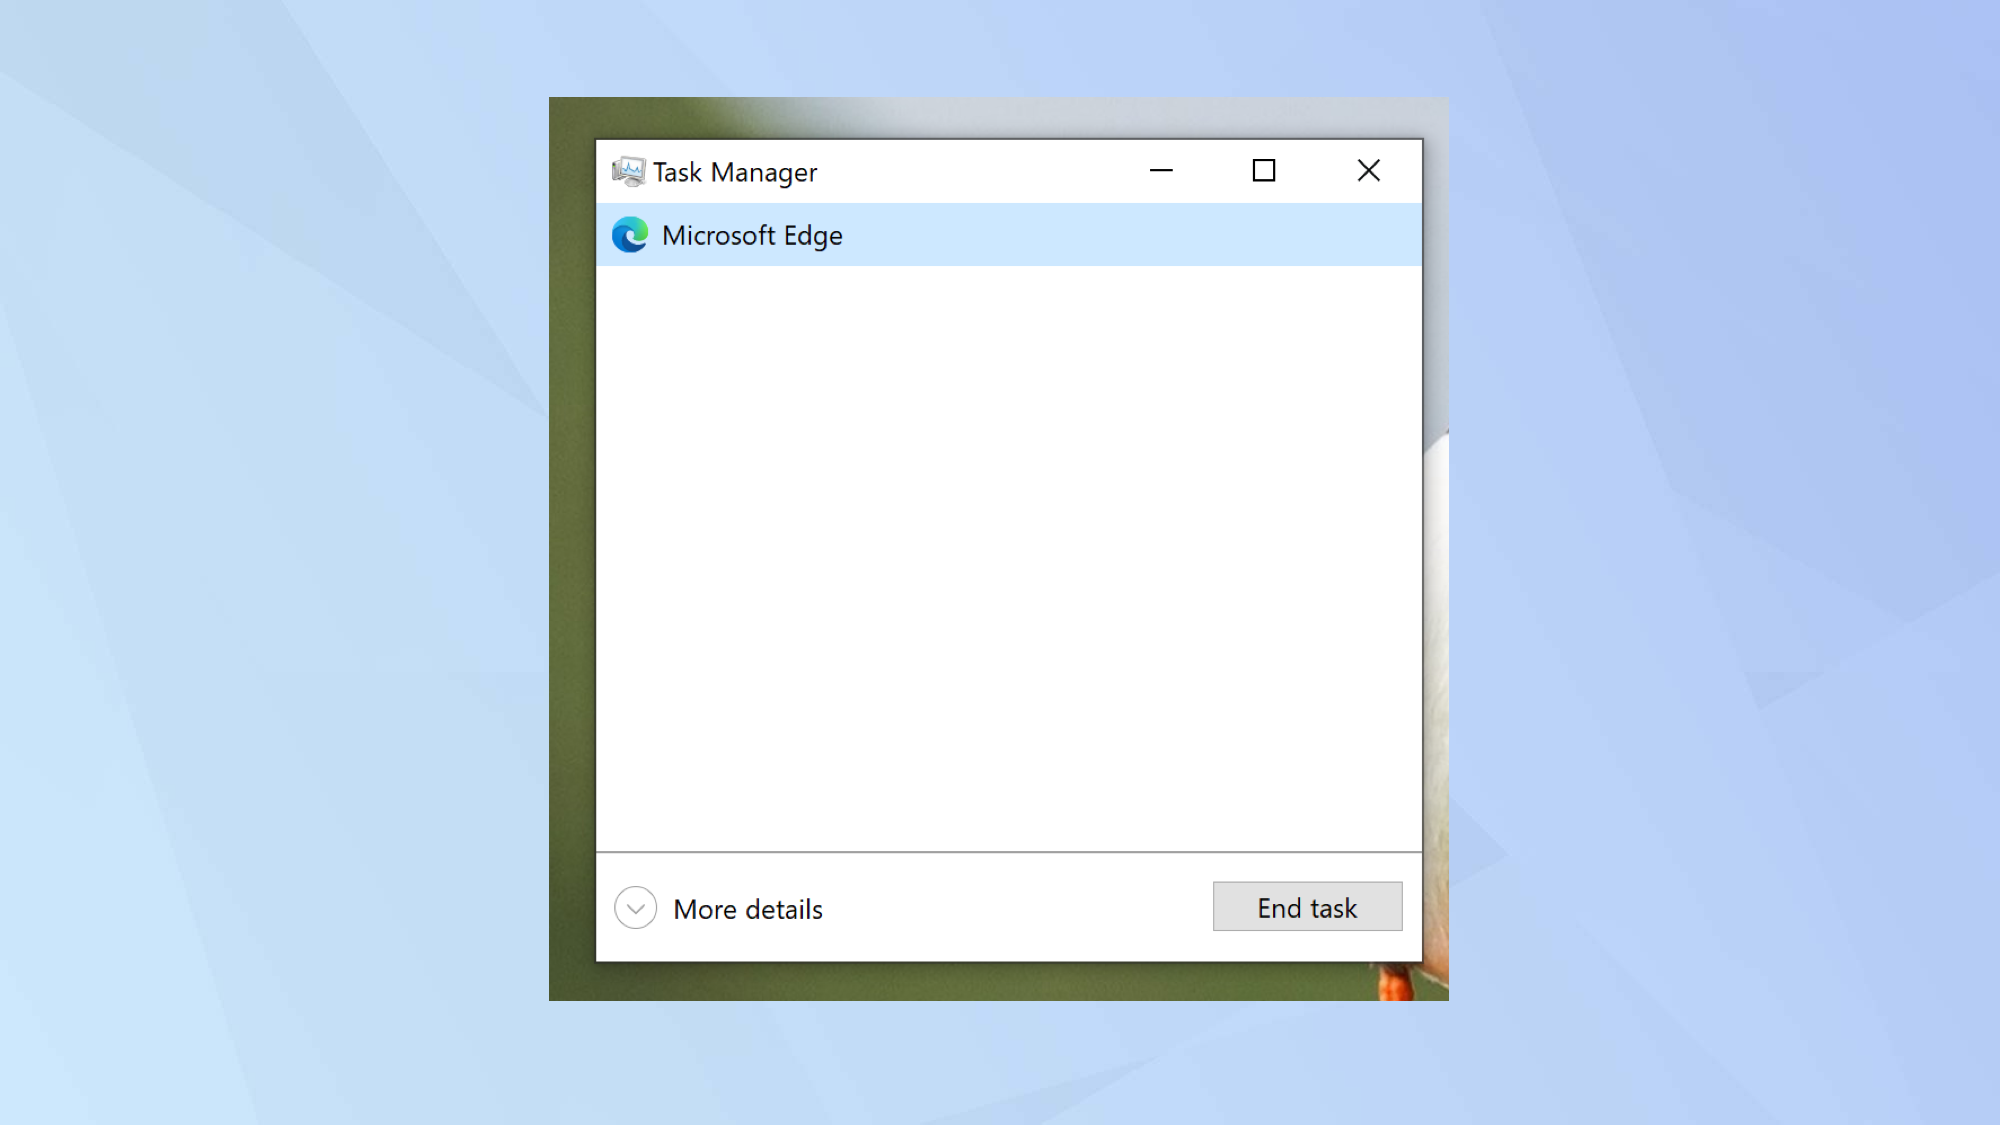This screenshot has height=1125, width=2000.
Task: Expand More details chevron
Action: coord(636,908)
